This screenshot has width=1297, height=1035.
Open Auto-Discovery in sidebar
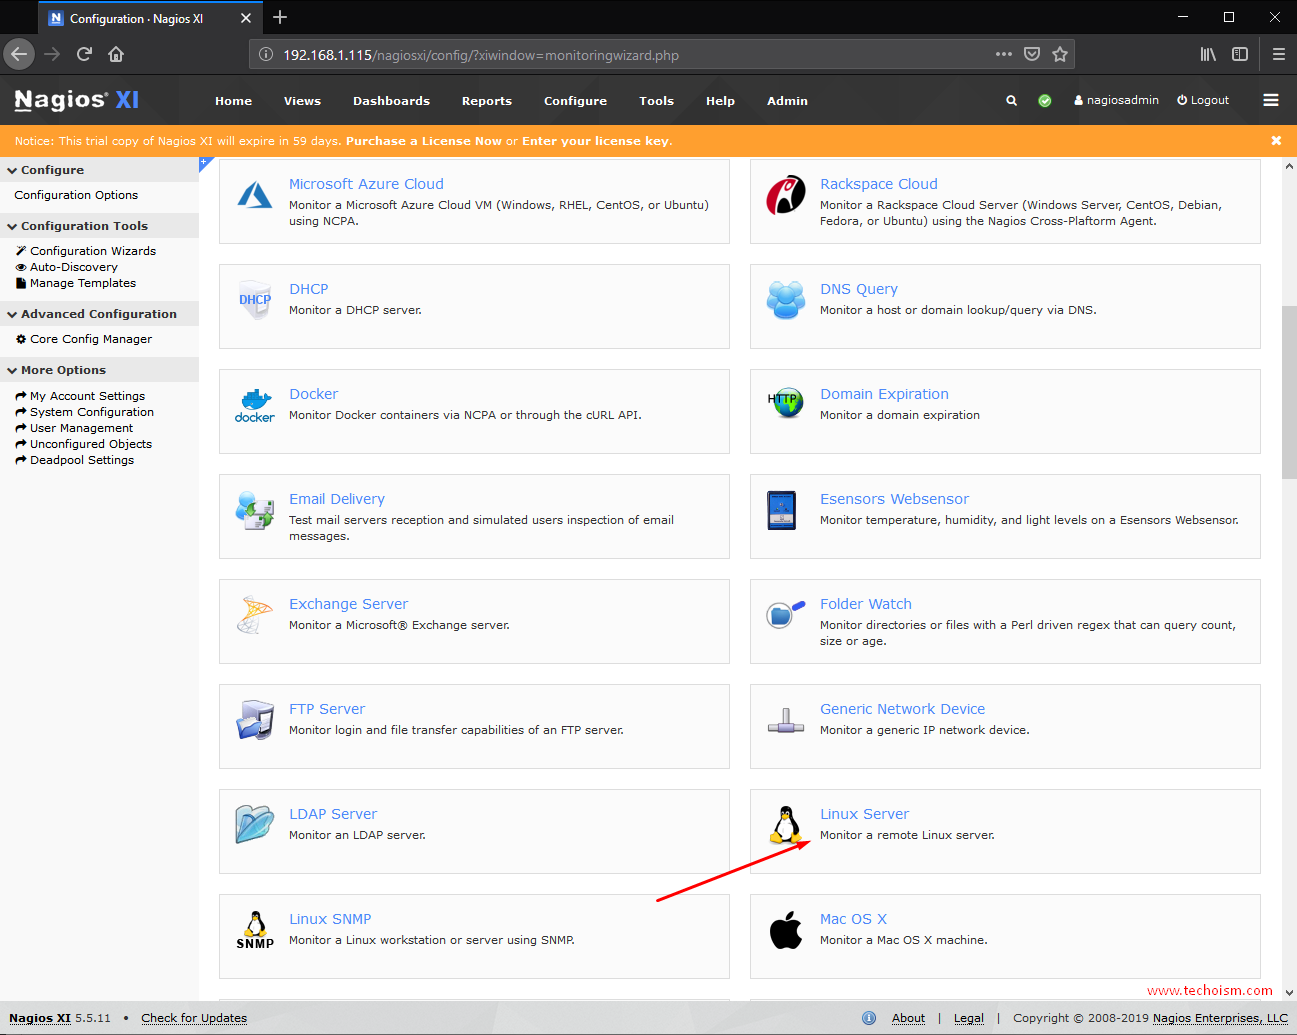74,267
